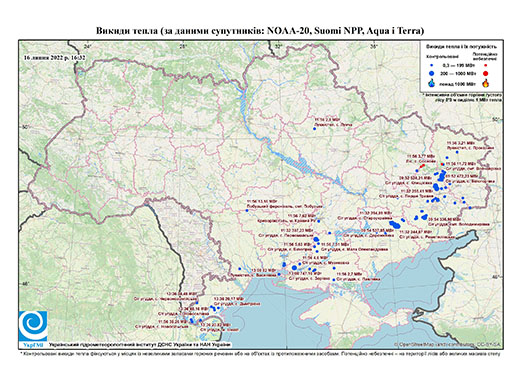The image size is (520, 368).
Task: Click the legend title text in the box
Action: click(462, 47)
